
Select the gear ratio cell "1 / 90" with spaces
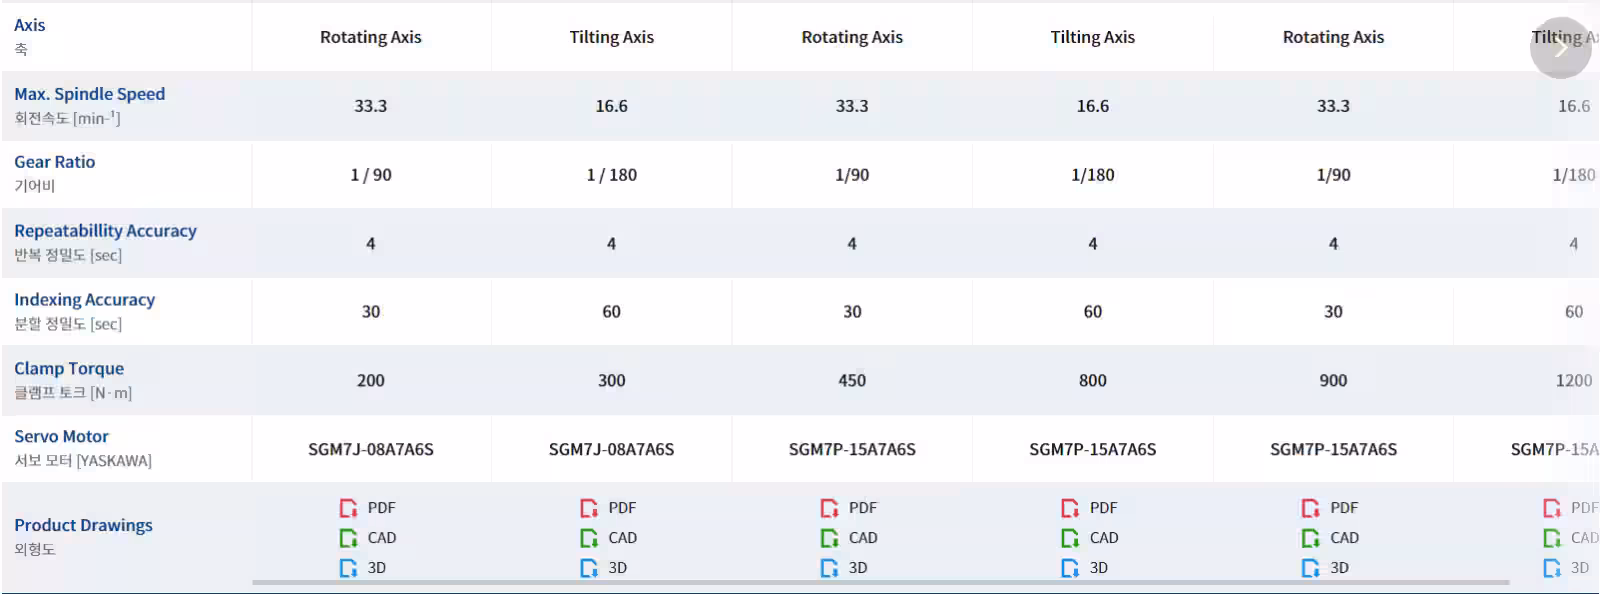[371, 175]
